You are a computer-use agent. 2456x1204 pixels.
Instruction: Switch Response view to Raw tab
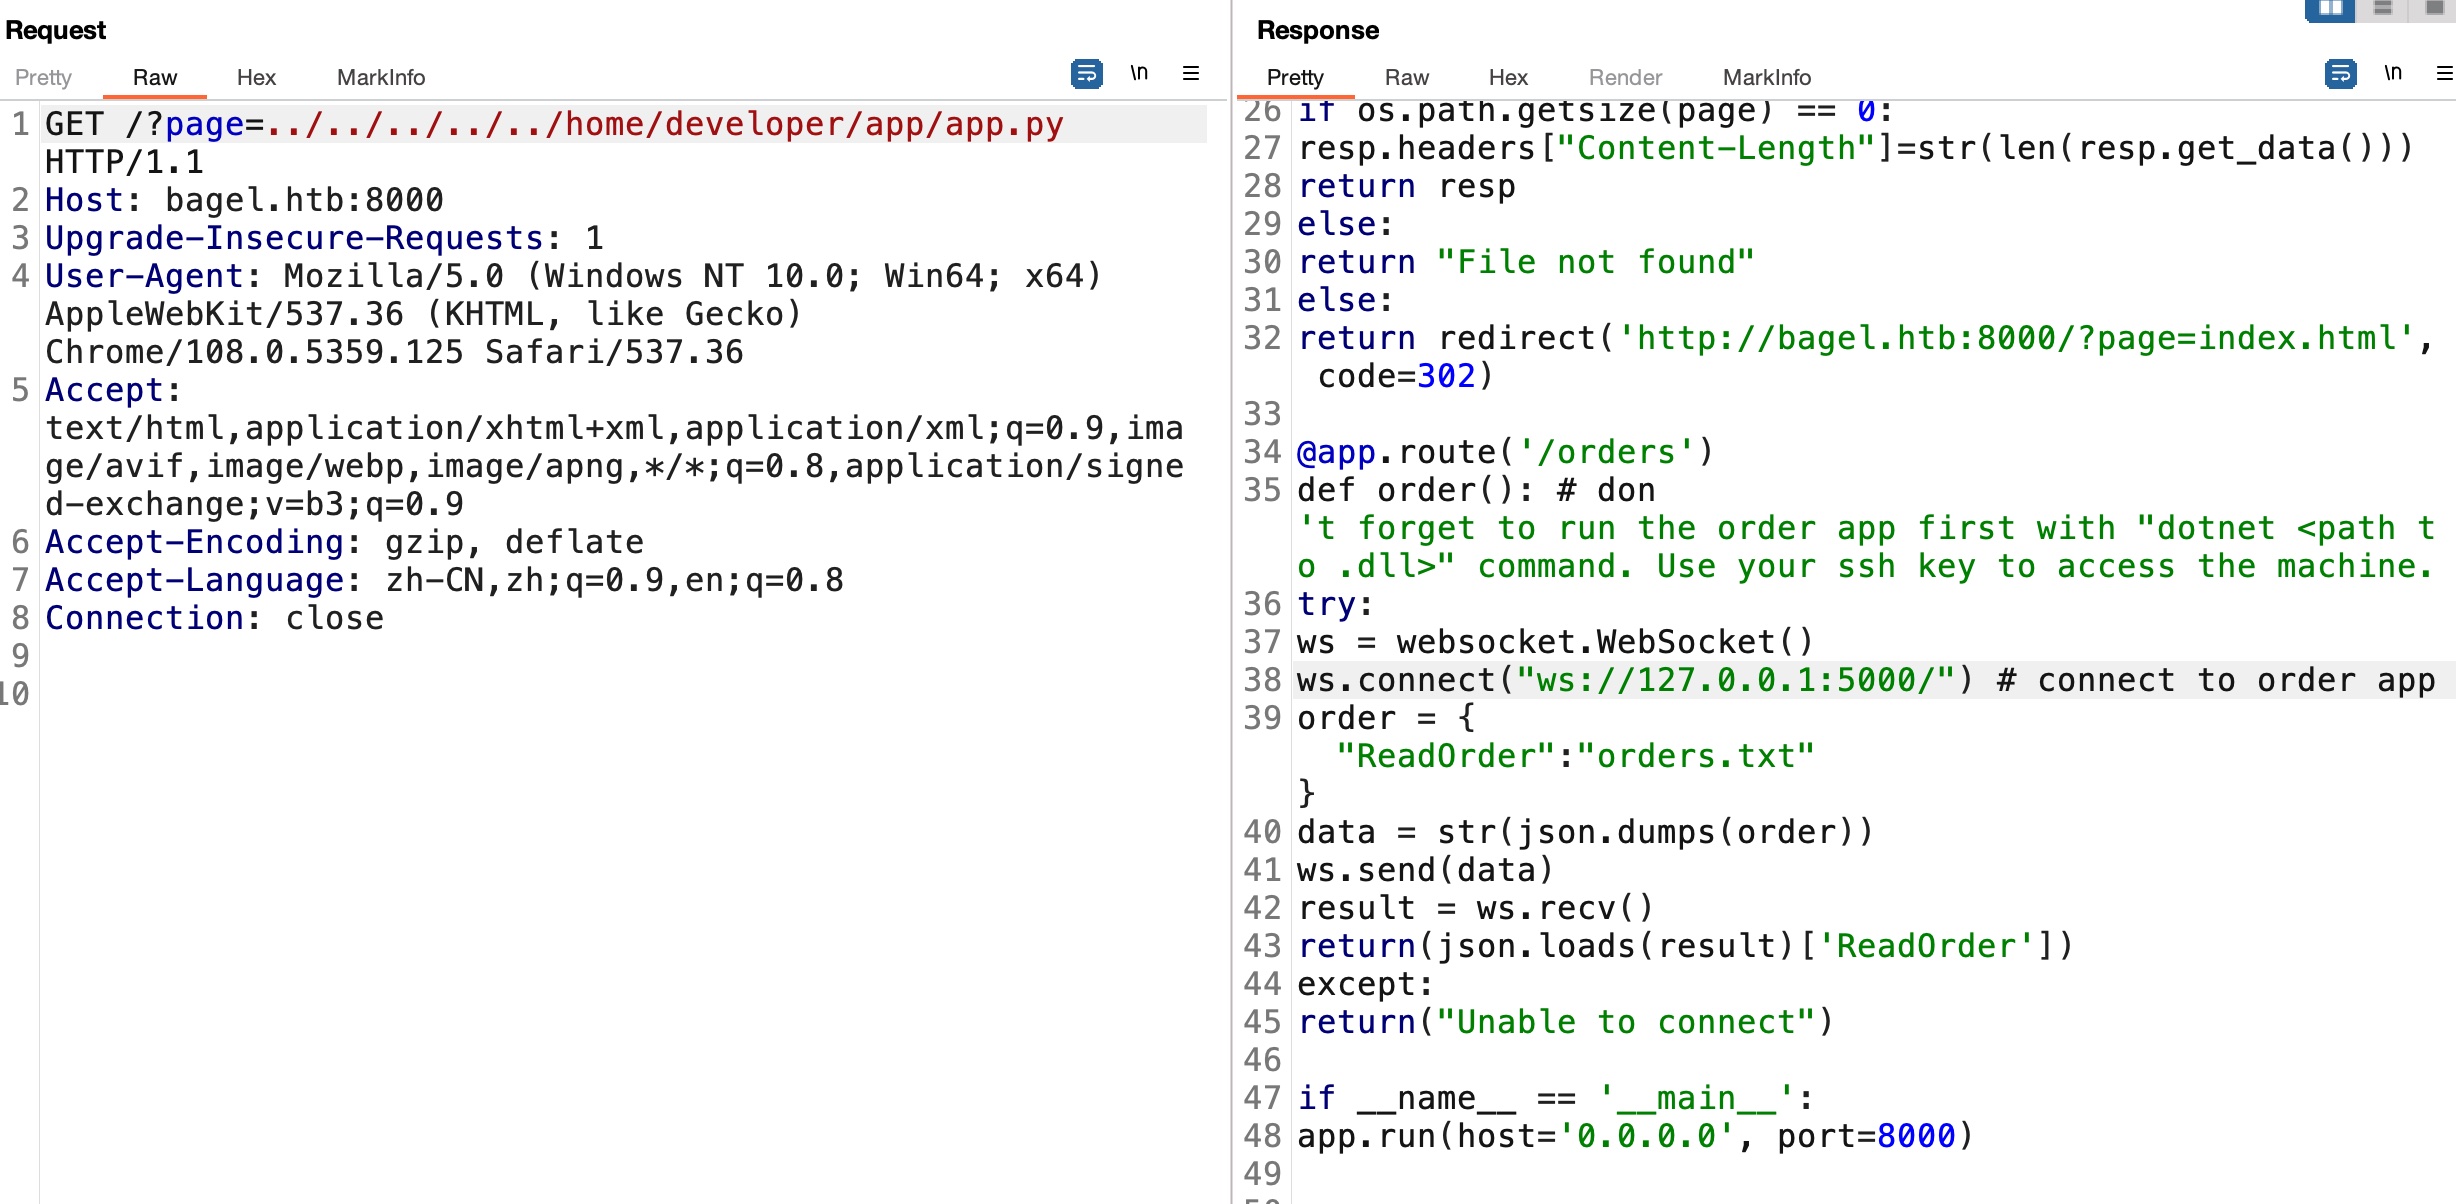(x=1406, y=77)
